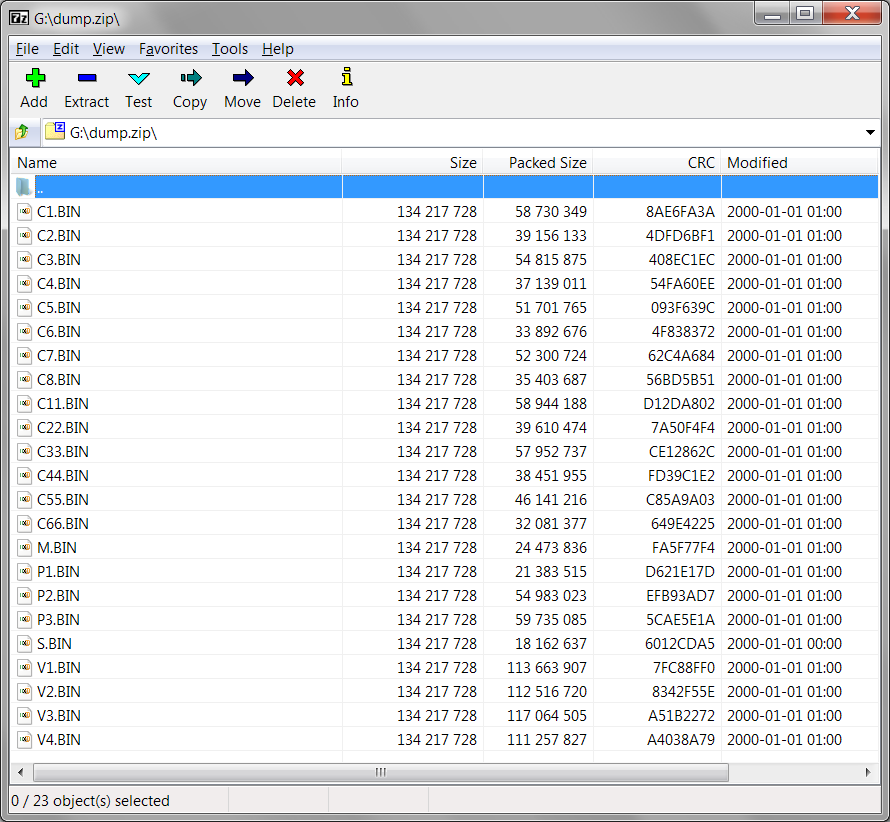Sort by the Packed Size column header
The height and width of the screenshot is (822, 890).
pyautogui.click(x=538, y=163)
